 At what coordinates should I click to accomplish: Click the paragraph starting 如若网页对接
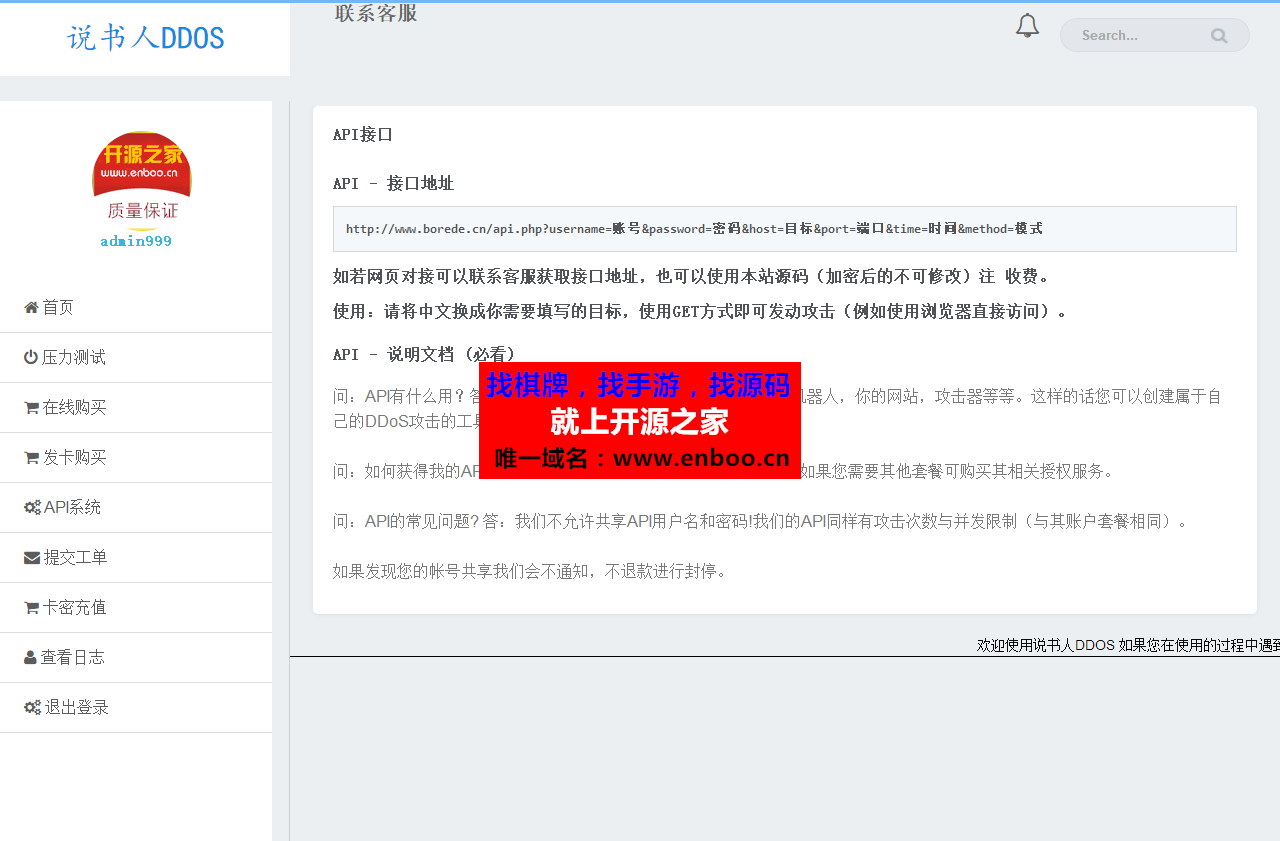(x=692, y=276)
